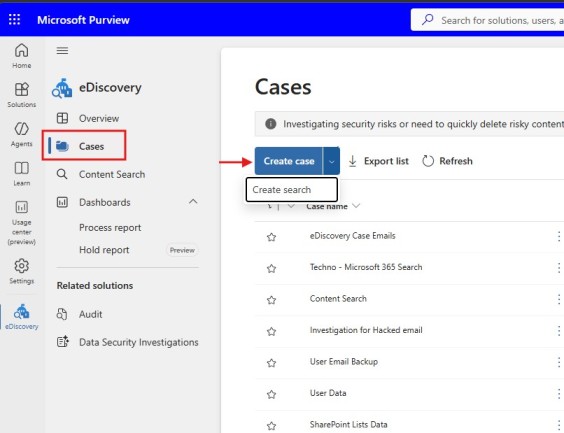Image resolution: width=564 pixels, height=433 pixels.
Task: Collapse navigation with hamburger icon
Action: tap(62, 51)
